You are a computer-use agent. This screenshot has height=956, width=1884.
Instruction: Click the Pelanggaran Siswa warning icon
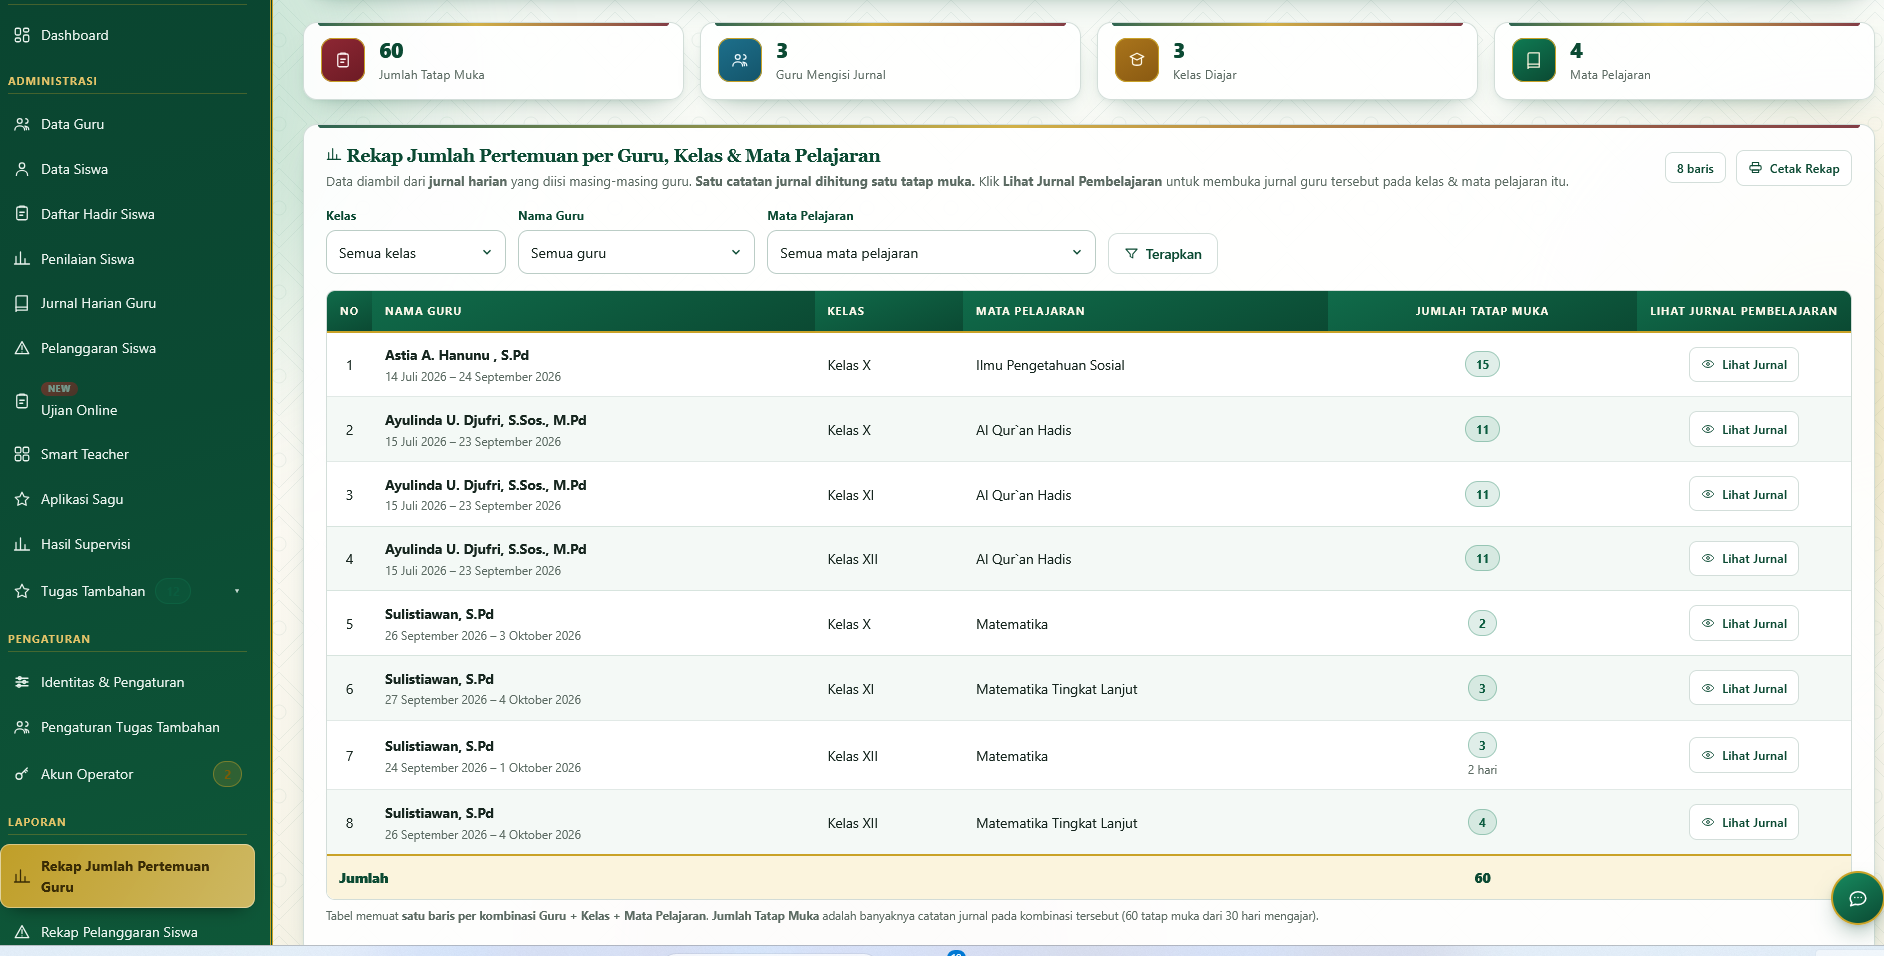[x=22, y=348]
